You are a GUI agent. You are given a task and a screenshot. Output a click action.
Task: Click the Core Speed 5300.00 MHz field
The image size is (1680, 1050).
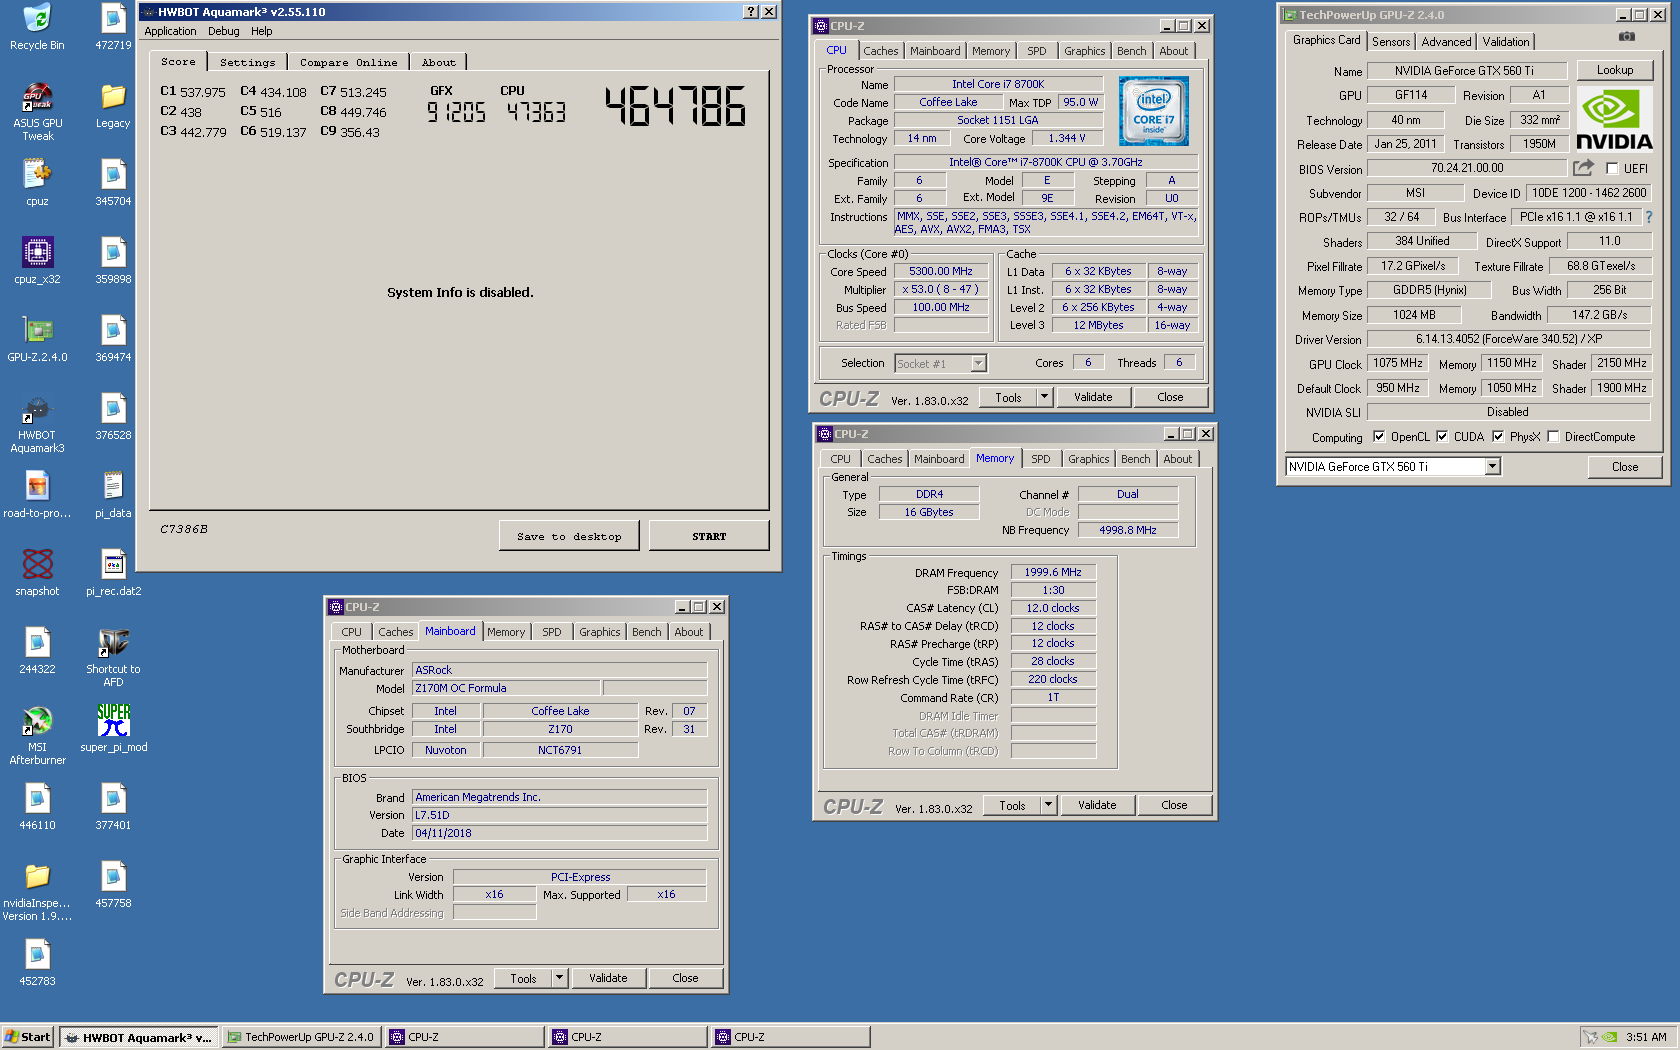940,272
